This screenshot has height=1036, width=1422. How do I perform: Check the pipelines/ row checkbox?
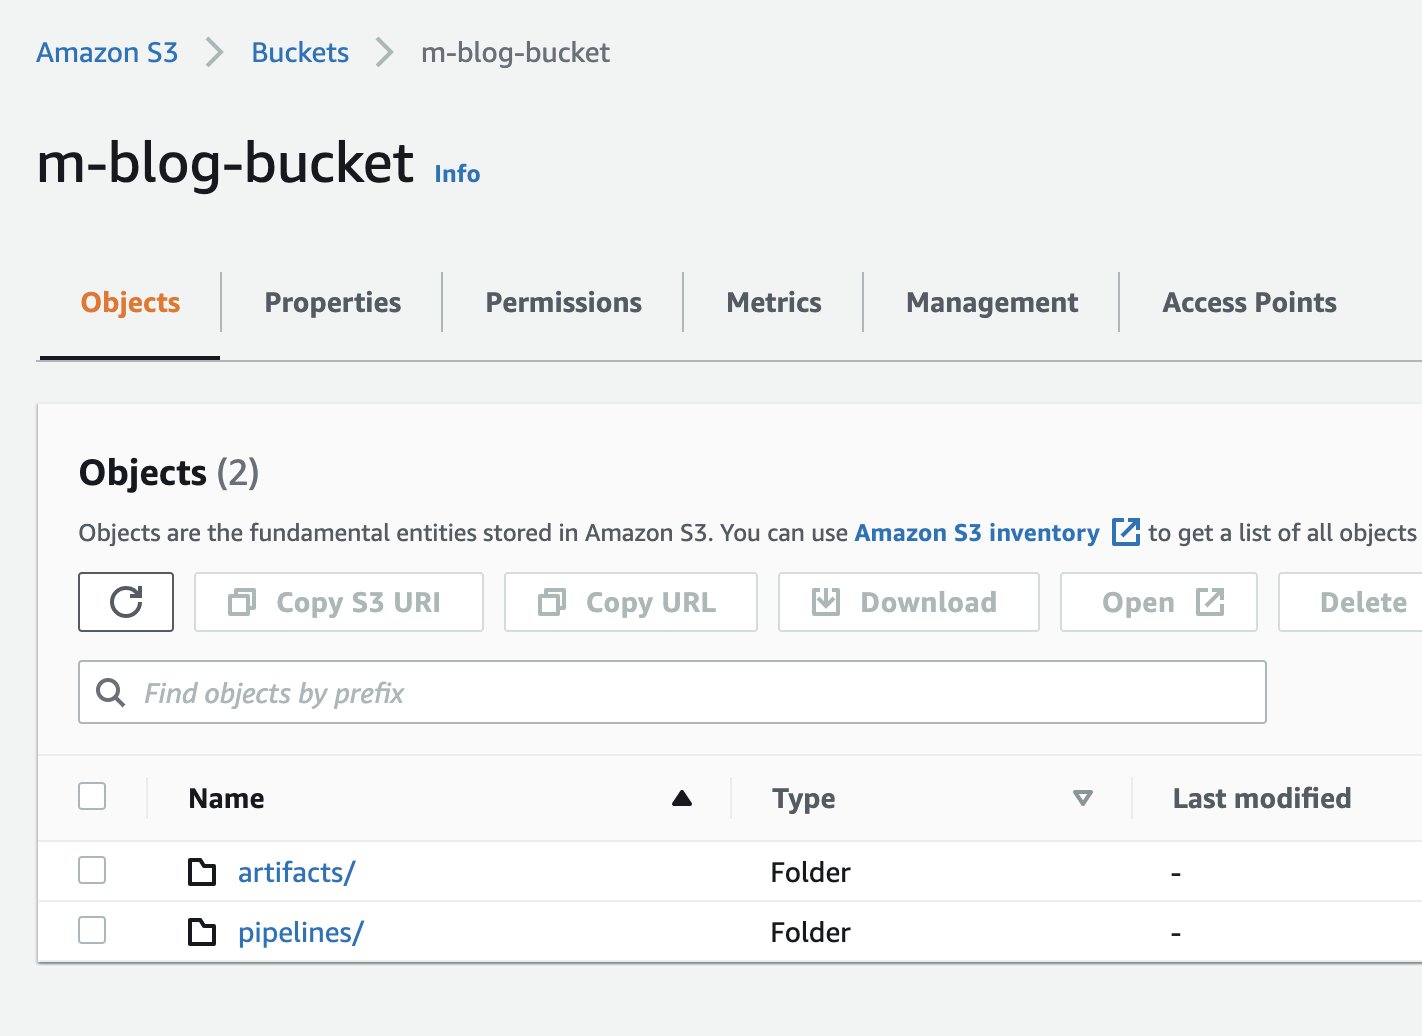(92, 931)
